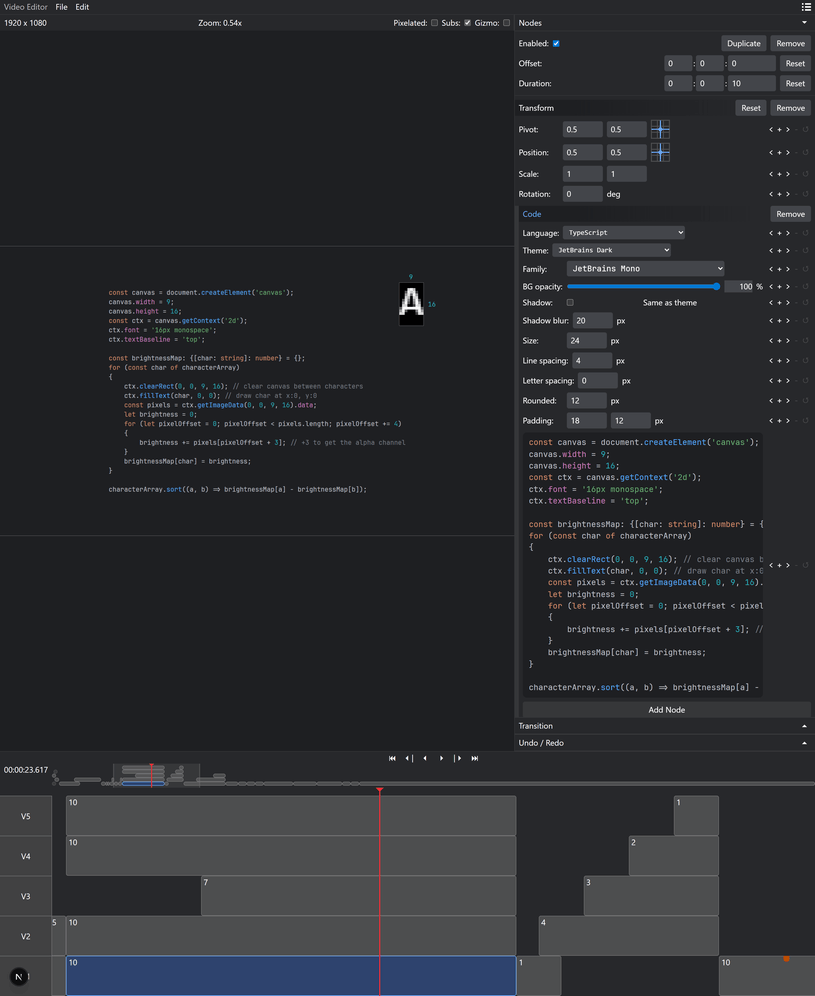This screenshot has width=815, height=996.
Task: Open the font Family dropdown
Action: tap(645, 269)
